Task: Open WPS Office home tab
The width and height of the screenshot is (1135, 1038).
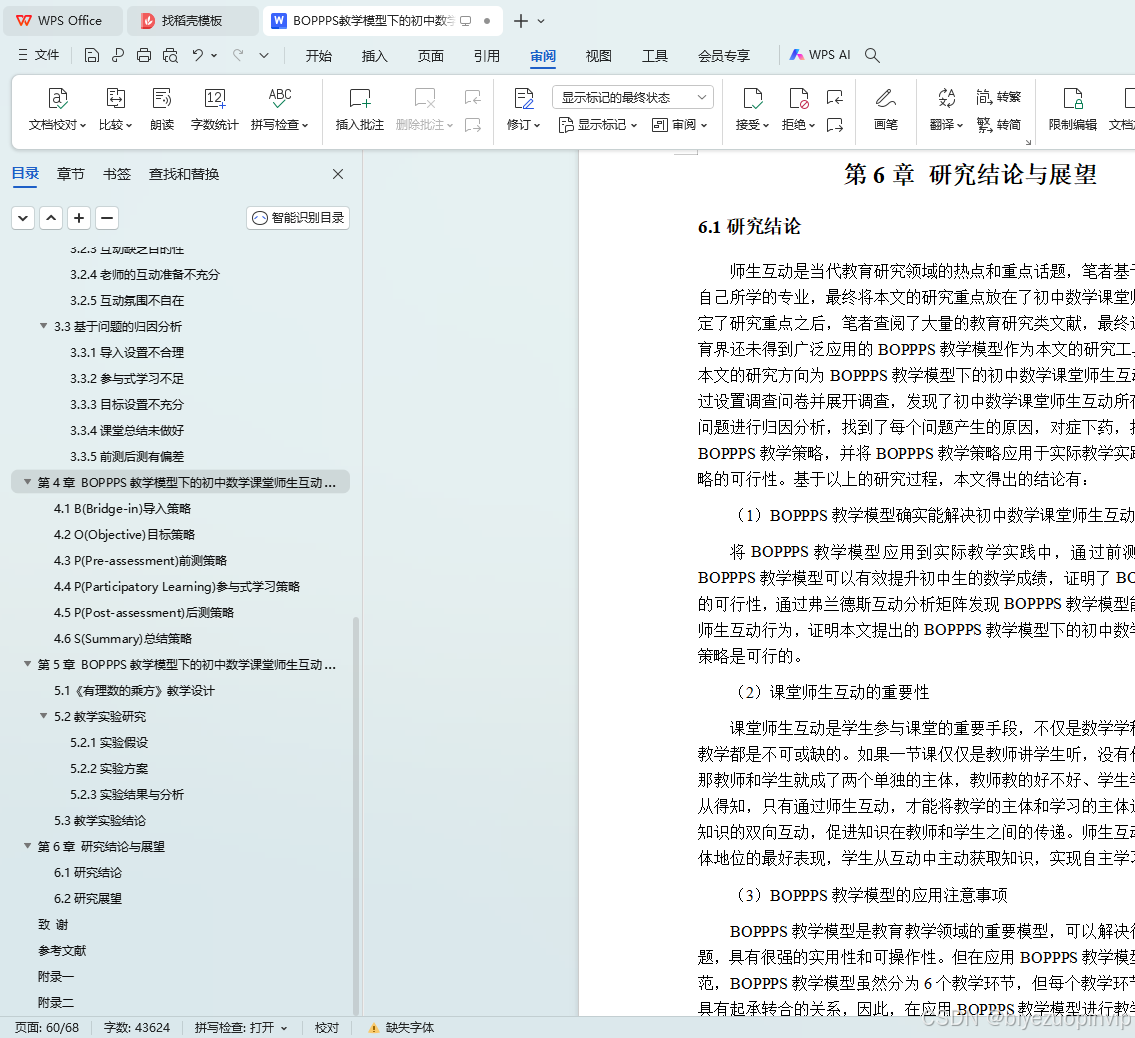Action: [61, 21]
